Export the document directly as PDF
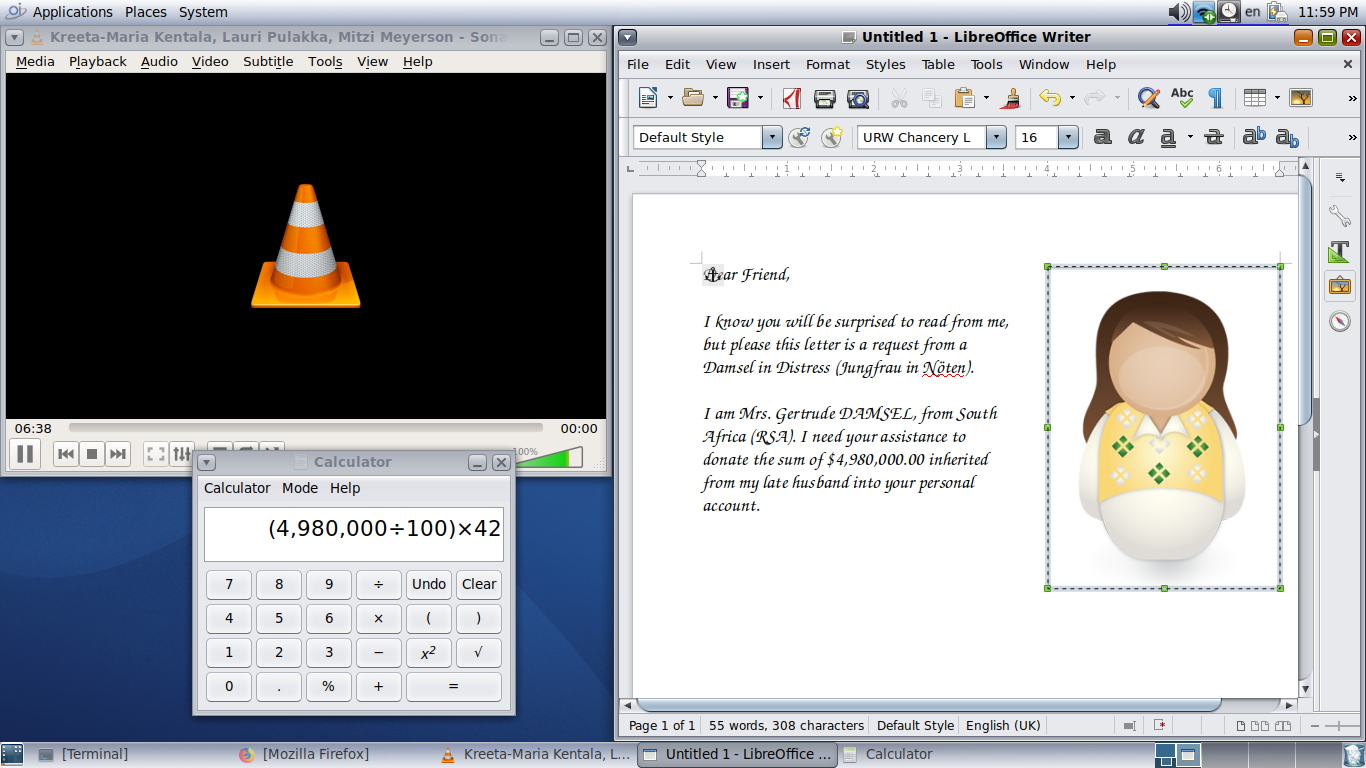Screen dimensions: 1366x768 pos(792,98)
